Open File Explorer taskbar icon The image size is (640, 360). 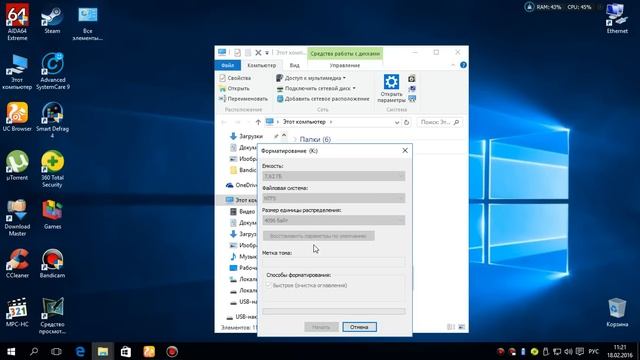click(103, 351)
